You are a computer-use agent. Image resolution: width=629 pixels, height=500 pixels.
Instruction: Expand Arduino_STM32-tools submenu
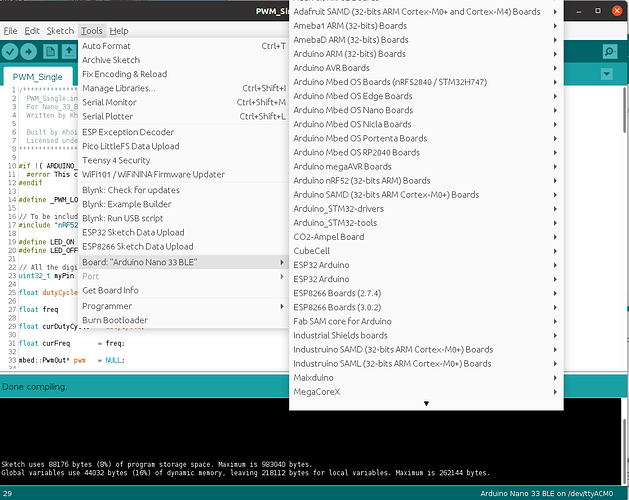426,223
